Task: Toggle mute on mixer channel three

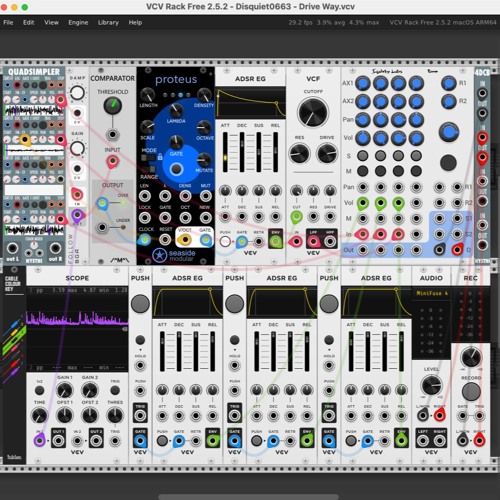Action: point(398,171)
